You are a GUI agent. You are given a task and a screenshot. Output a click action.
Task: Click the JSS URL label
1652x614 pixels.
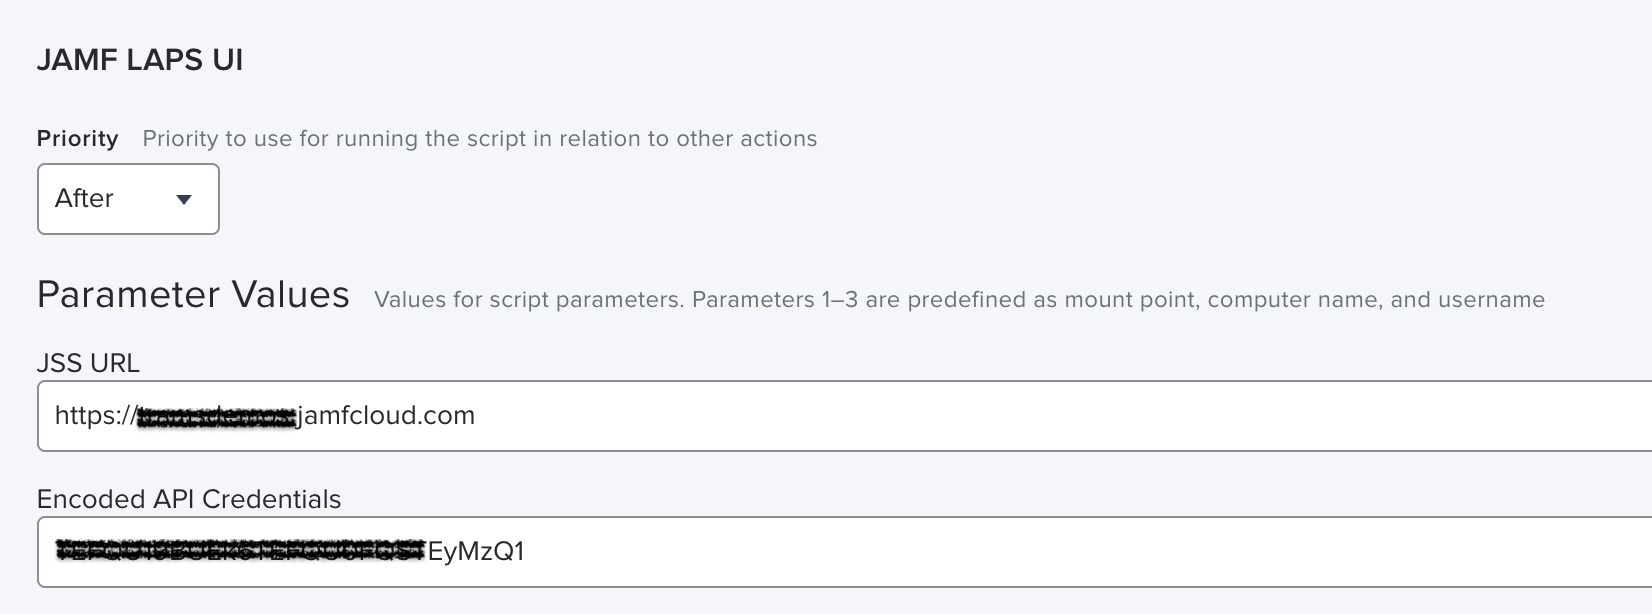click(x=88, y=363)
